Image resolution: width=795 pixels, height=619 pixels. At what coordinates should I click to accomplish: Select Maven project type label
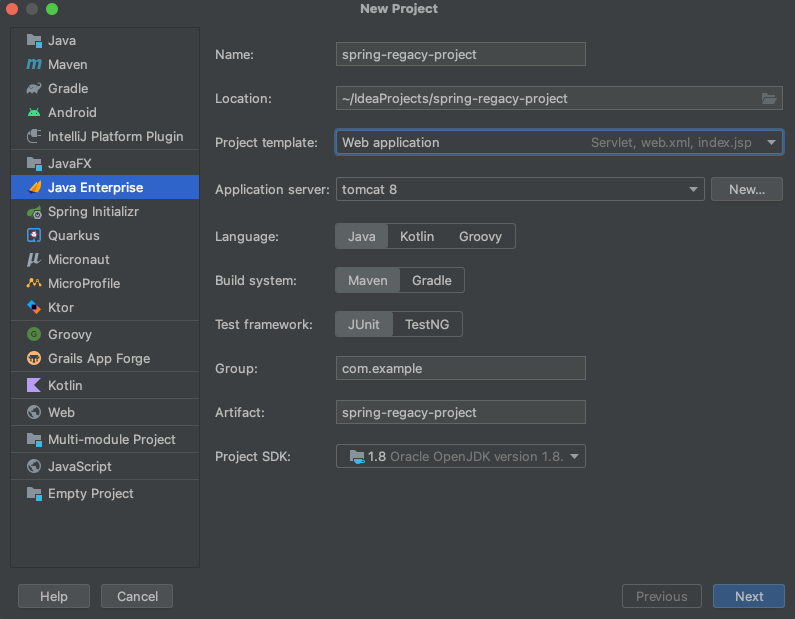(67, 64)
